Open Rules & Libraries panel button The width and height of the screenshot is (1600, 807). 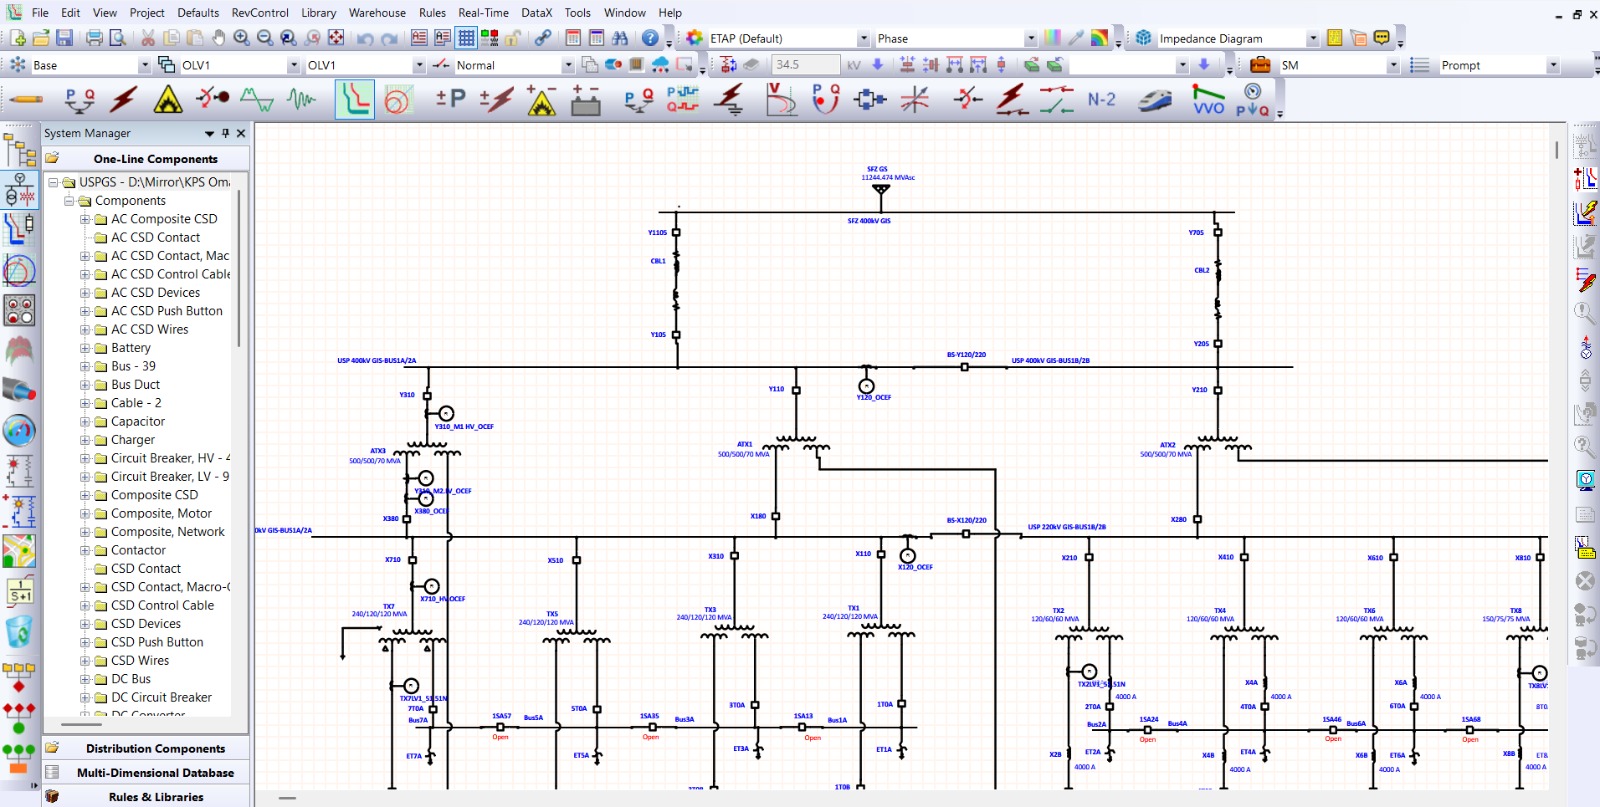coord(146,797)
